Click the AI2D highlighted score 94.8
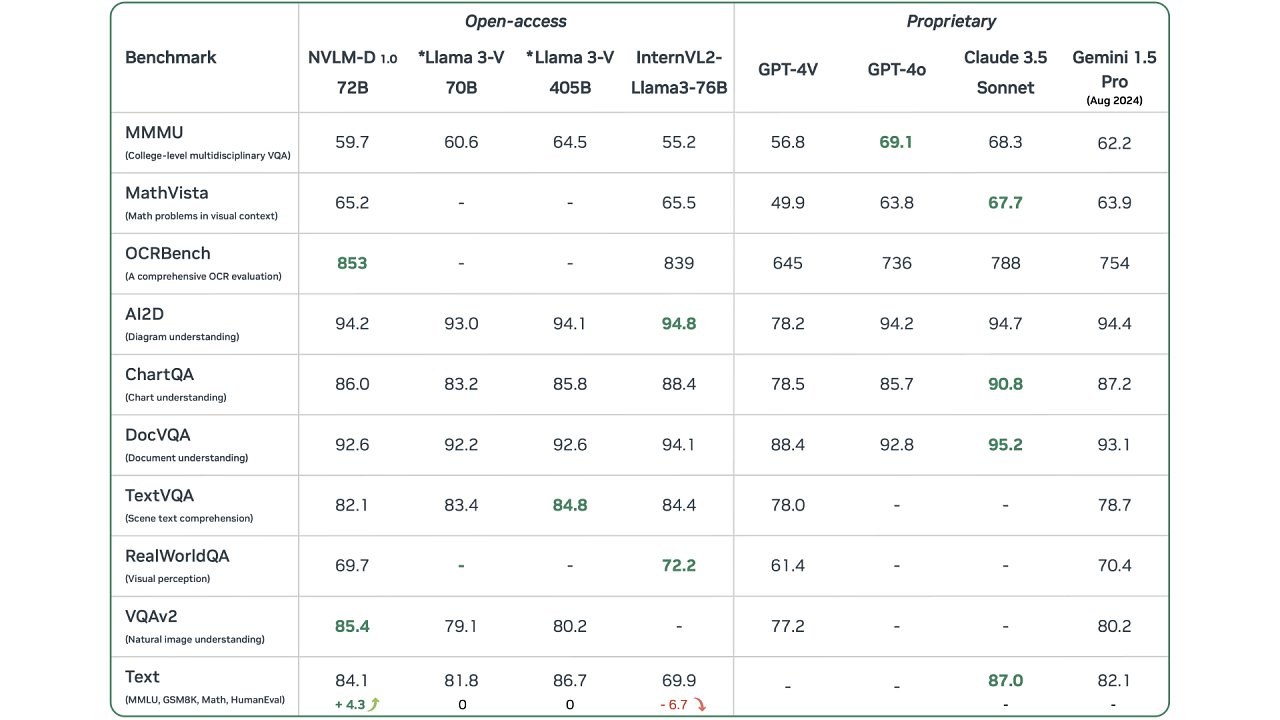The image size is (1280, 720). click(679, 323)
